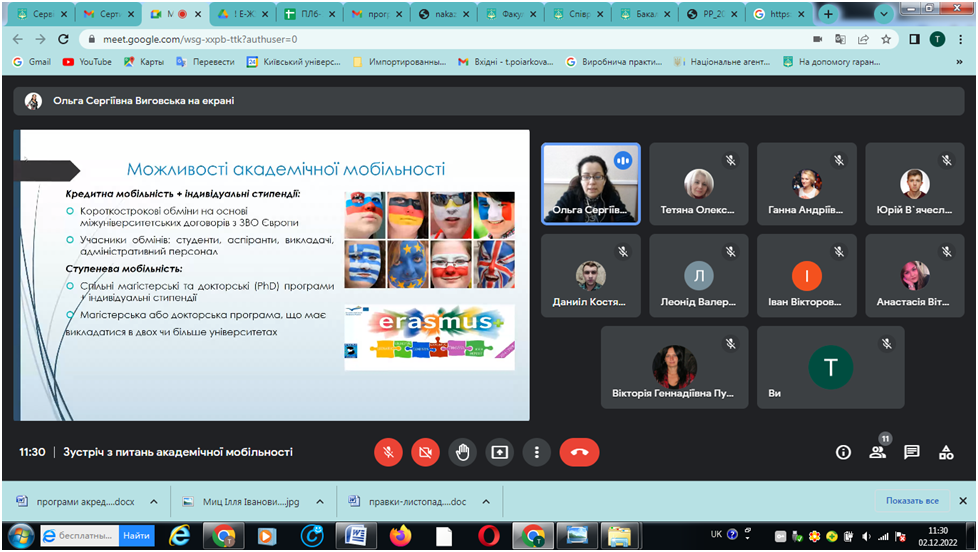Switch to the PP_20 browser tab

point(710,14)
